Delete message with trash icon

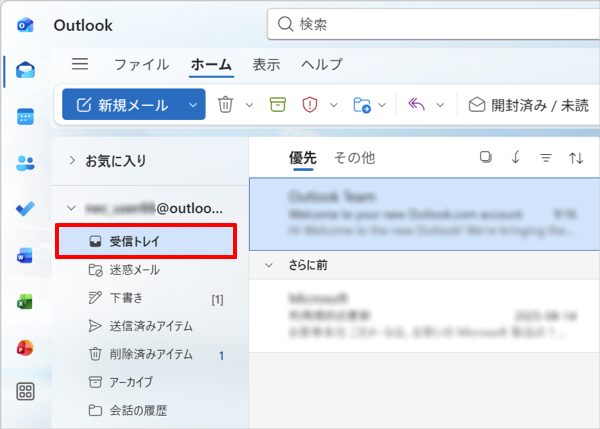[x=225, y=104]
